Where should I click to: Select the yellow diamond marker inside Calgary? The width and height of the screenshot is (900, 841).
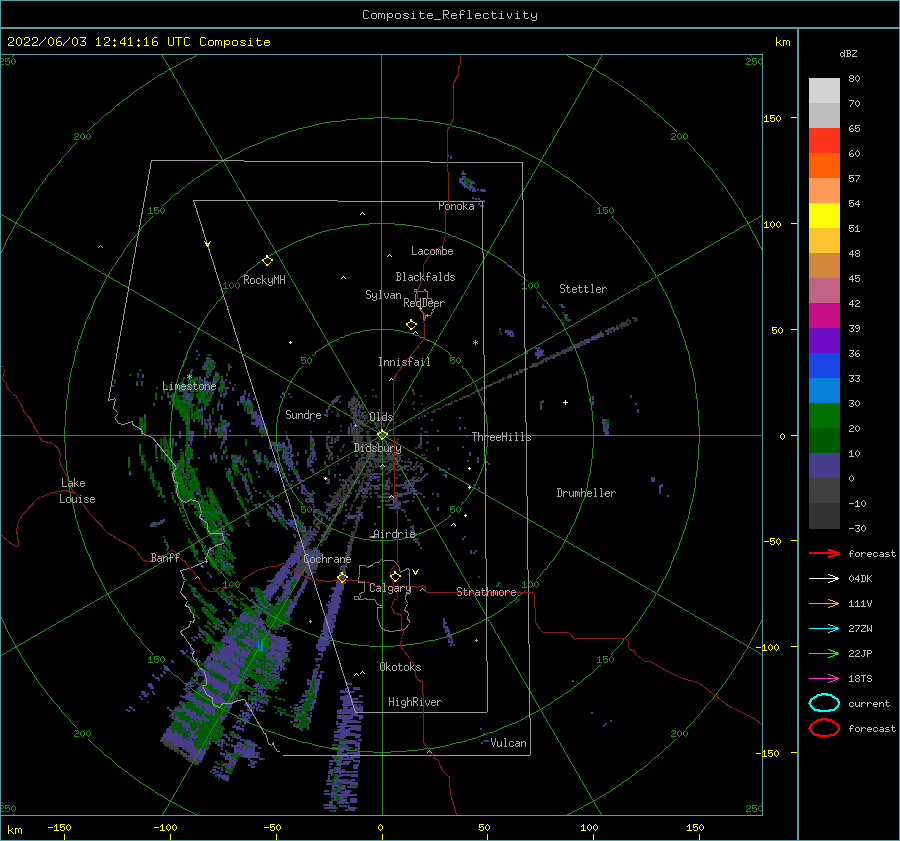coord(395,576)
